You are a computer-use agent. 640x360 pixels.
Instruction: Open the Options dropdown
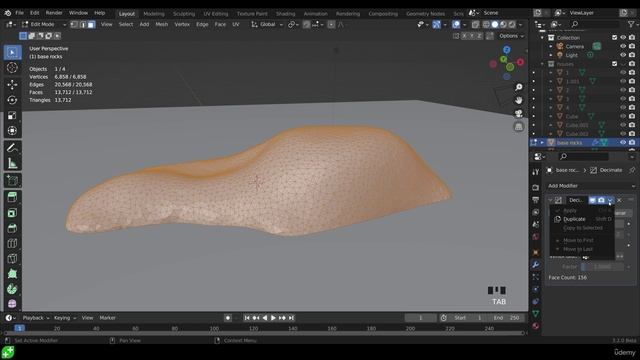(511, 36)
